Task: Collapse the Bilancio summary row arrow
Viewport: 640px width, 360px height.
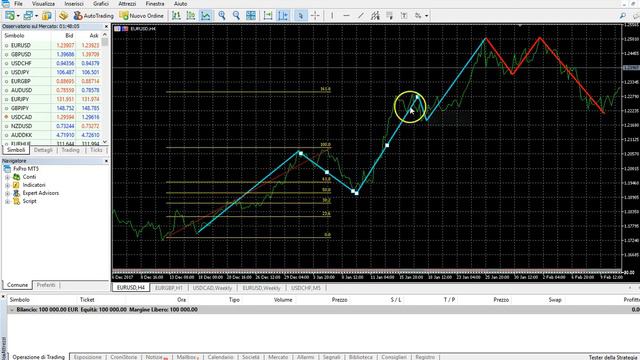Action: tap(11, 310)
